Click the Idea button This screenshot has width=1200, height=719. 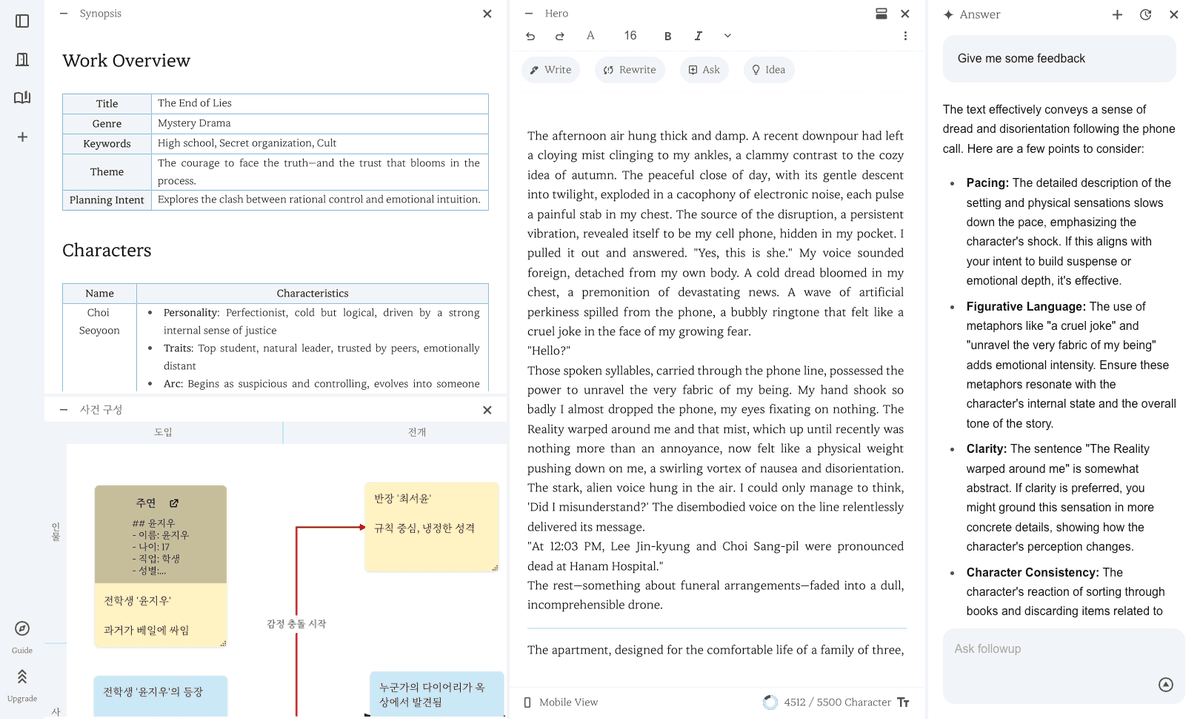[x=768, y=70]
